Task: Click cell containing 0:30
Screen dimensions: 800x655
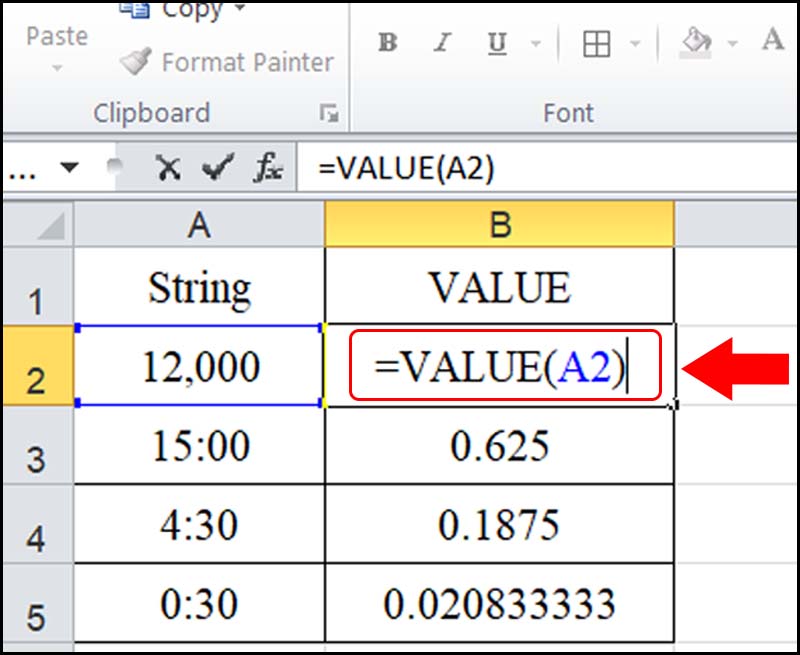Action: (x=199, y=603)
